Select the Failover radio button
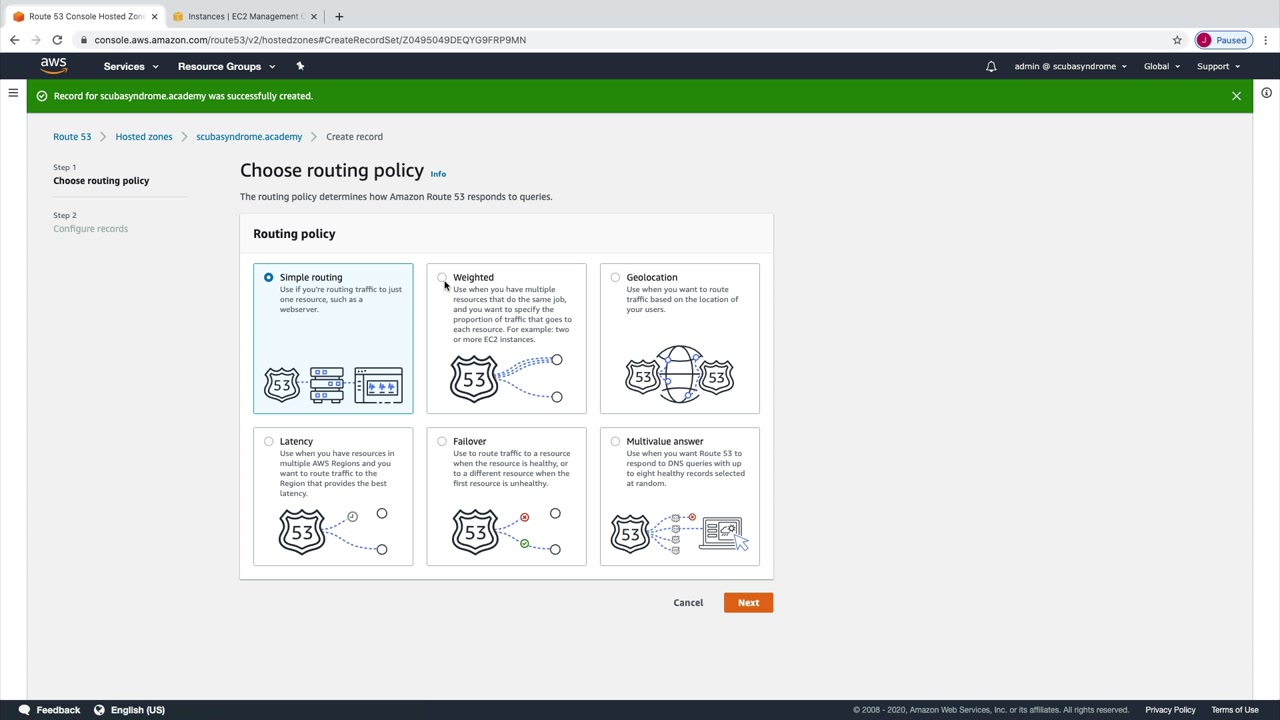 [442, 441]
